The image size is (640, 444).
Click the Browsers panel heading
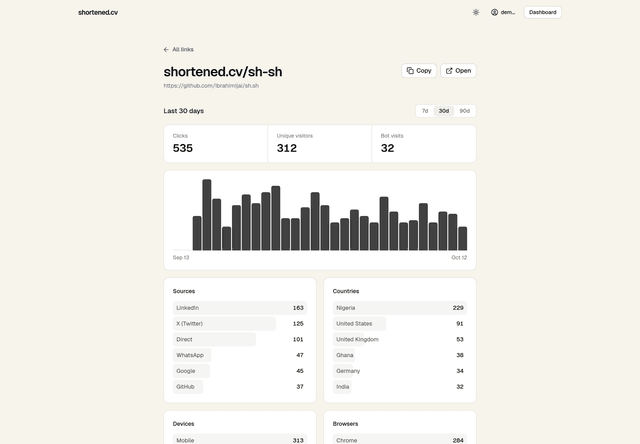pos(345,424)
